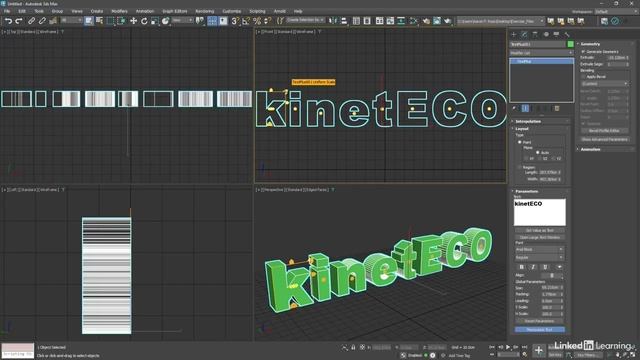640x360 pixels.
Task: Toggle Underline text style button
Action: click(x=545, y=267)
